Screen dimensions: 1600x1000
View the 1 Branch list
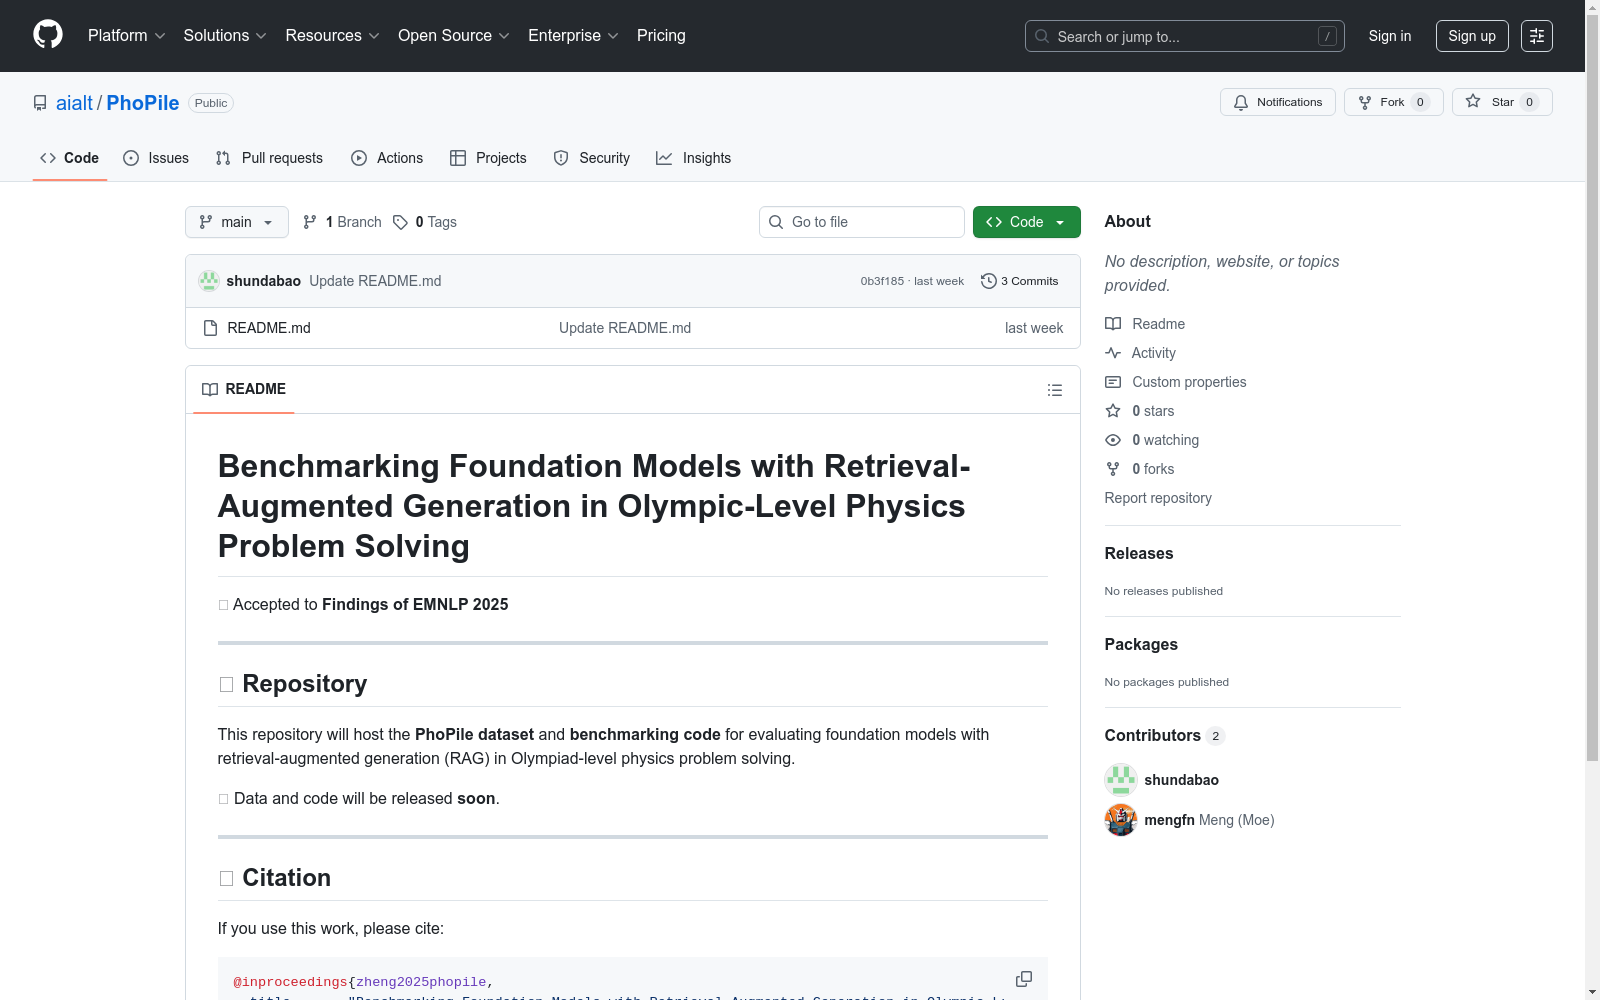coord(342,222)
